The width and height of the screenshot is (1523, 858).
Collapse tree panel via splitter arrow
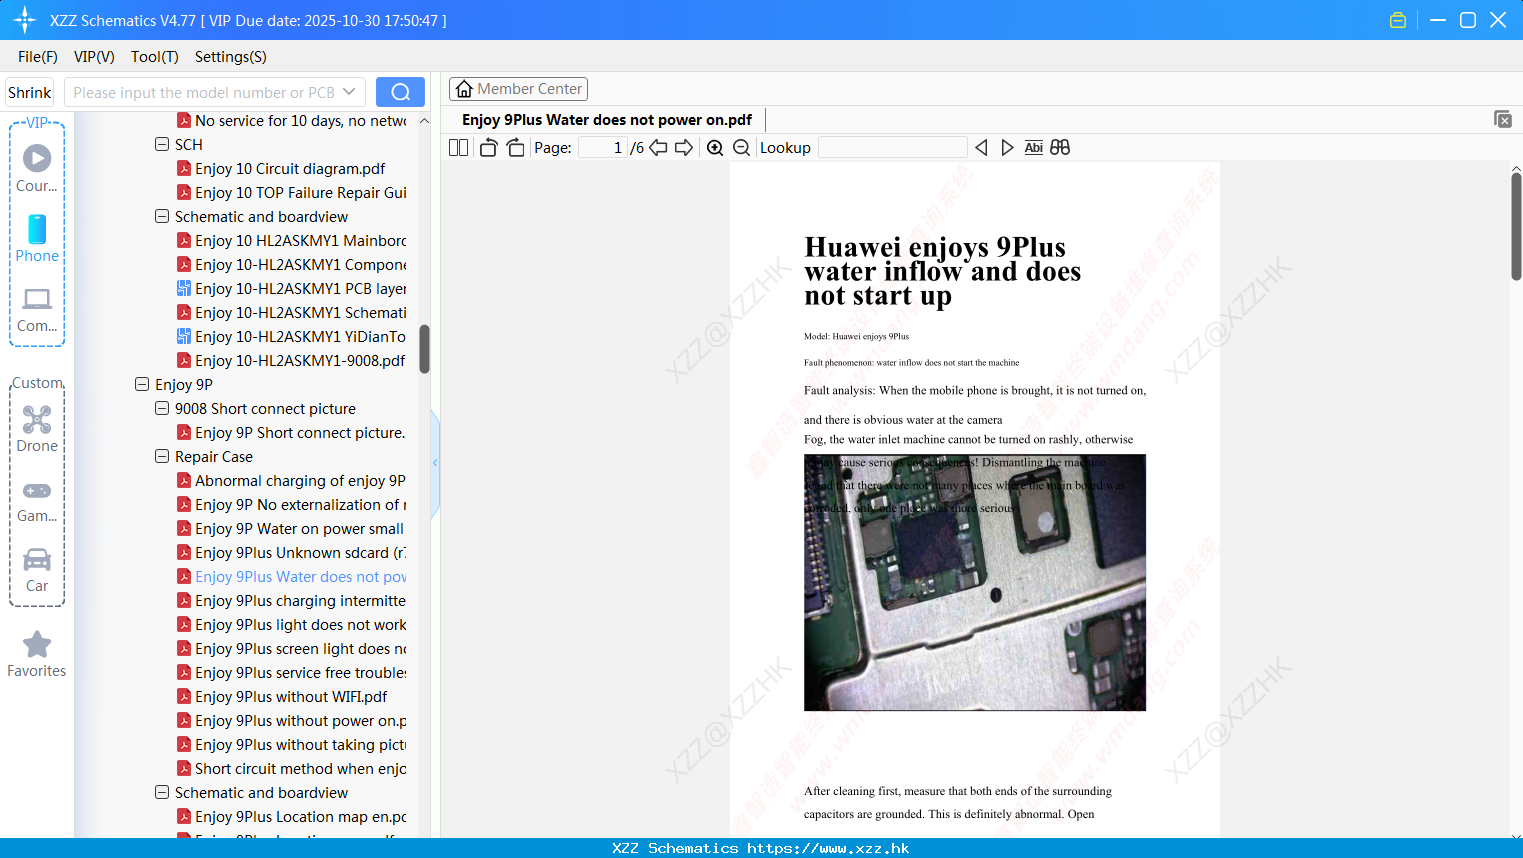click(435, 462)
